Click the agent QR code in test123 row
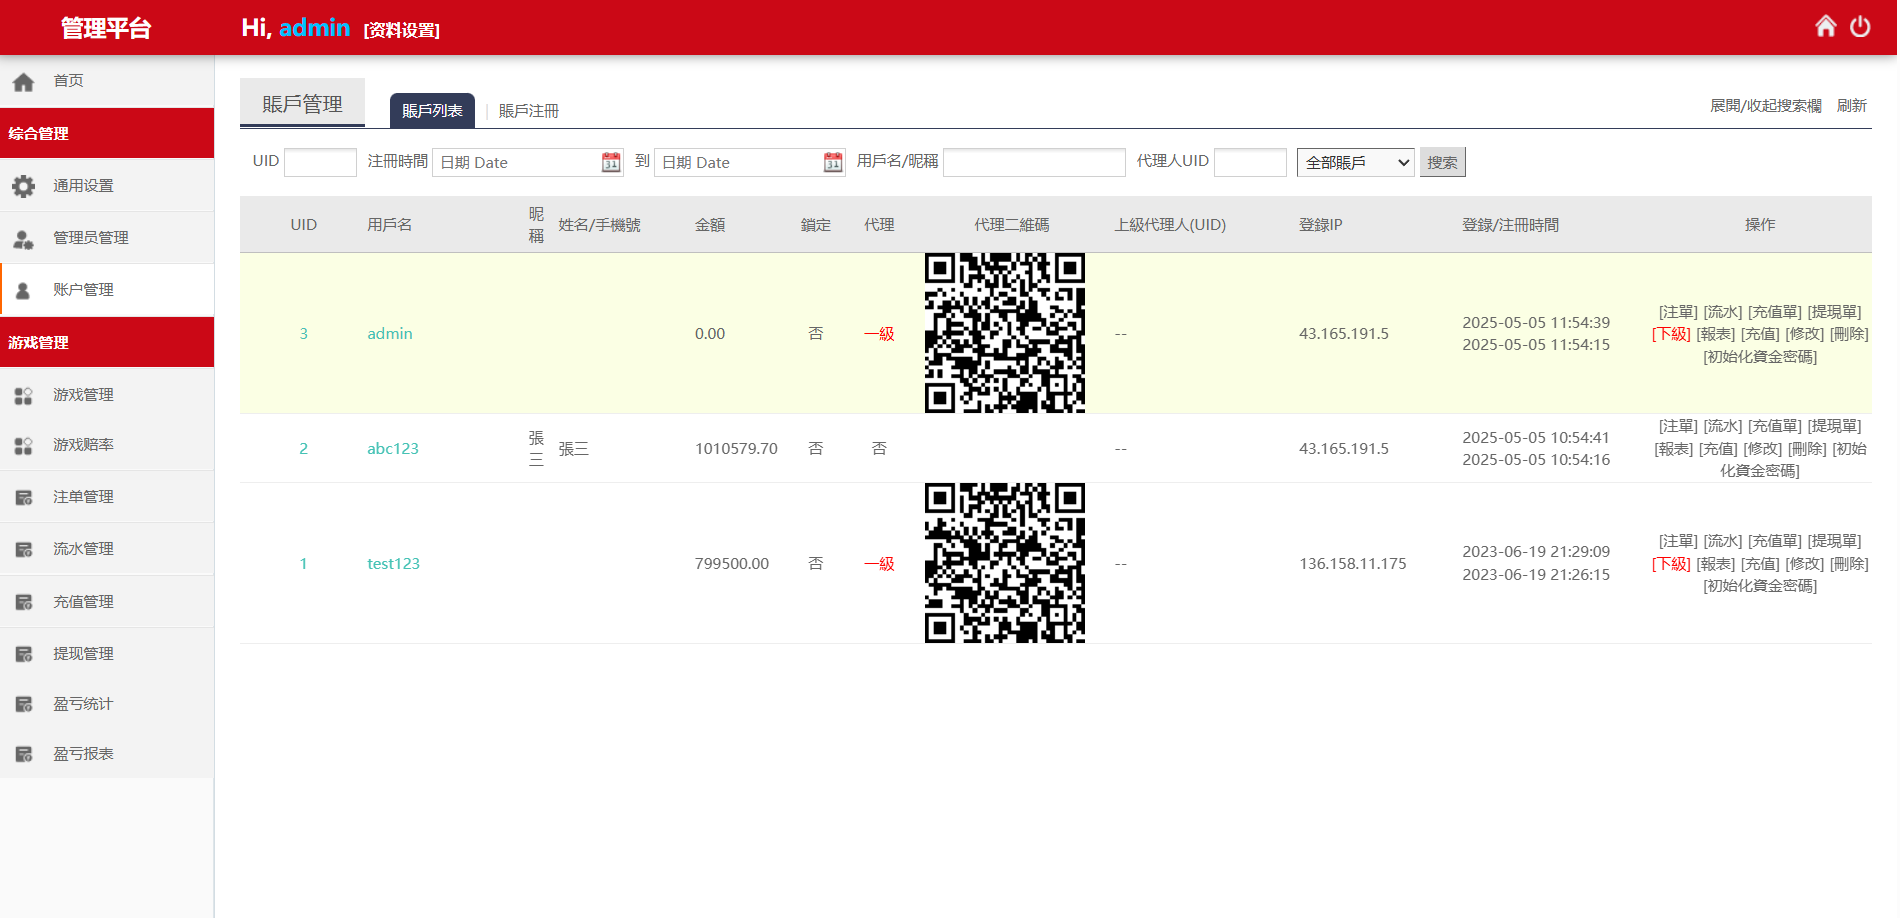The image size is (1900, 918). [x=1005, y=563]
